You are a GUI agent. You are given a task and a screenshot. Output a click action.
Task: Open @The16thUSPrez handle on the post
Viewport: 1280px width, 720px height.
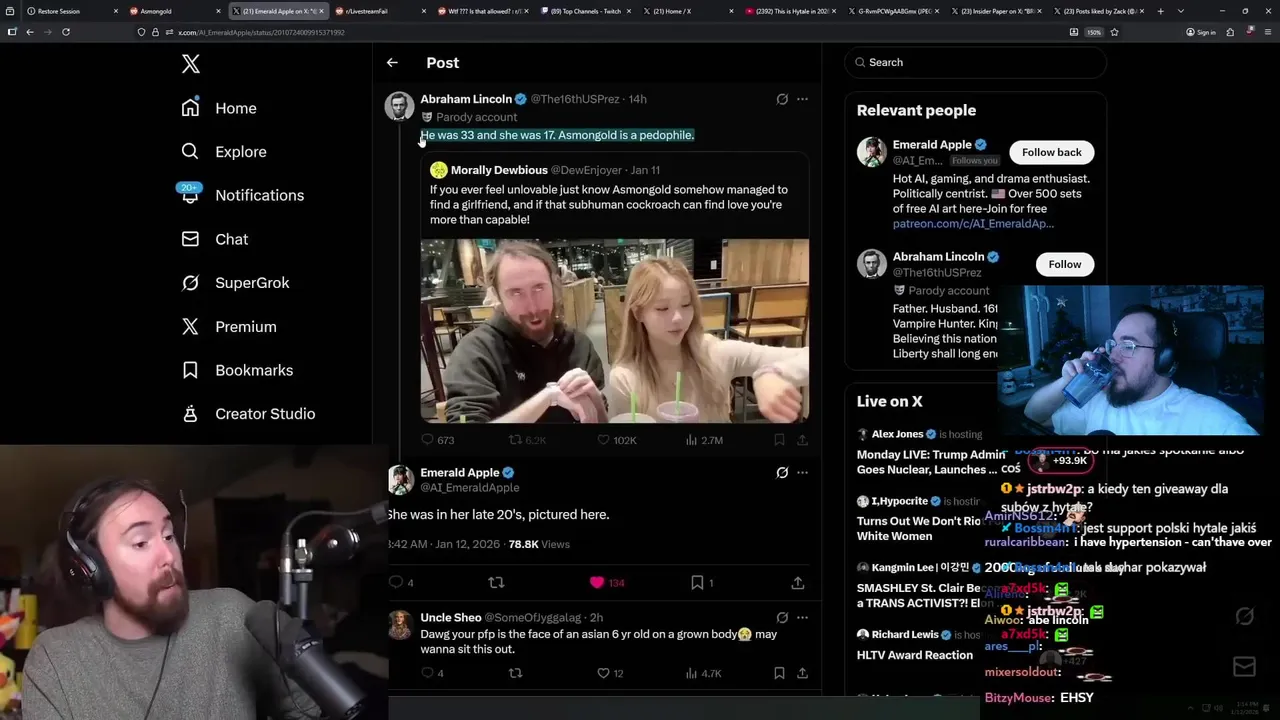click(575, 99)
